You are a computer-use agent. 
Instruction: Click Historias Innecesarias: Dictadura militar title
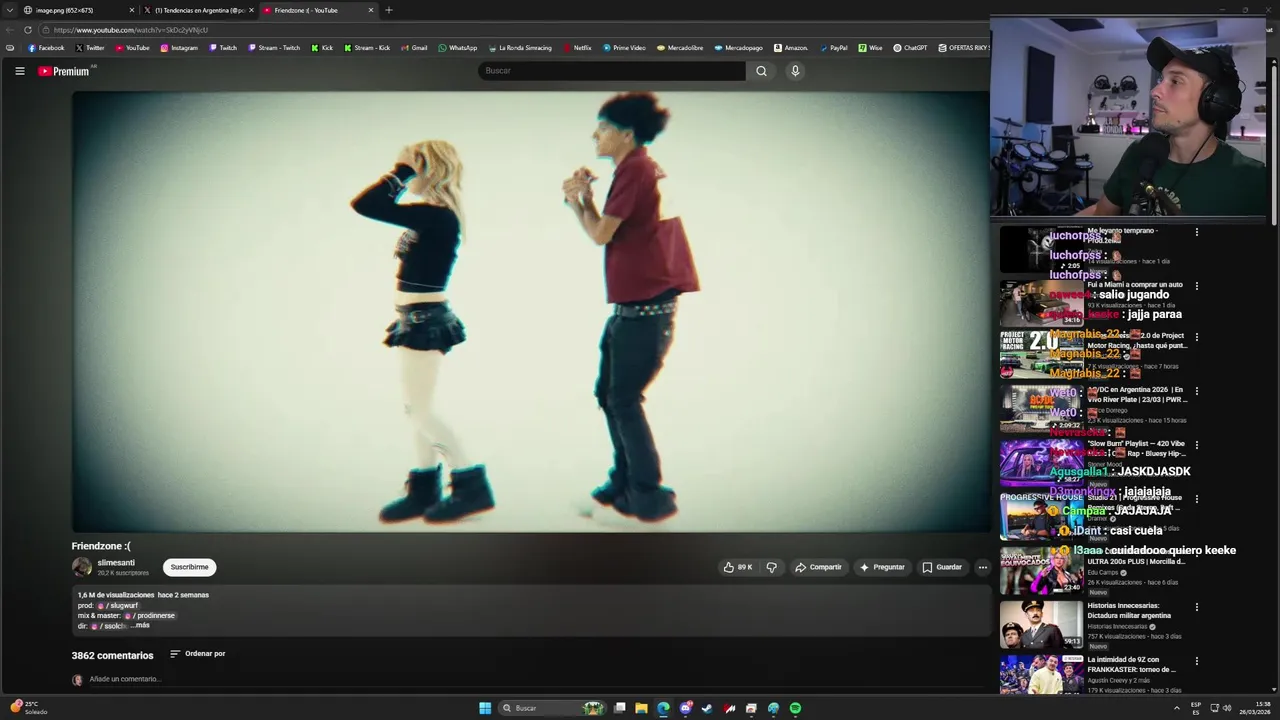click(x=1129, y=611)
